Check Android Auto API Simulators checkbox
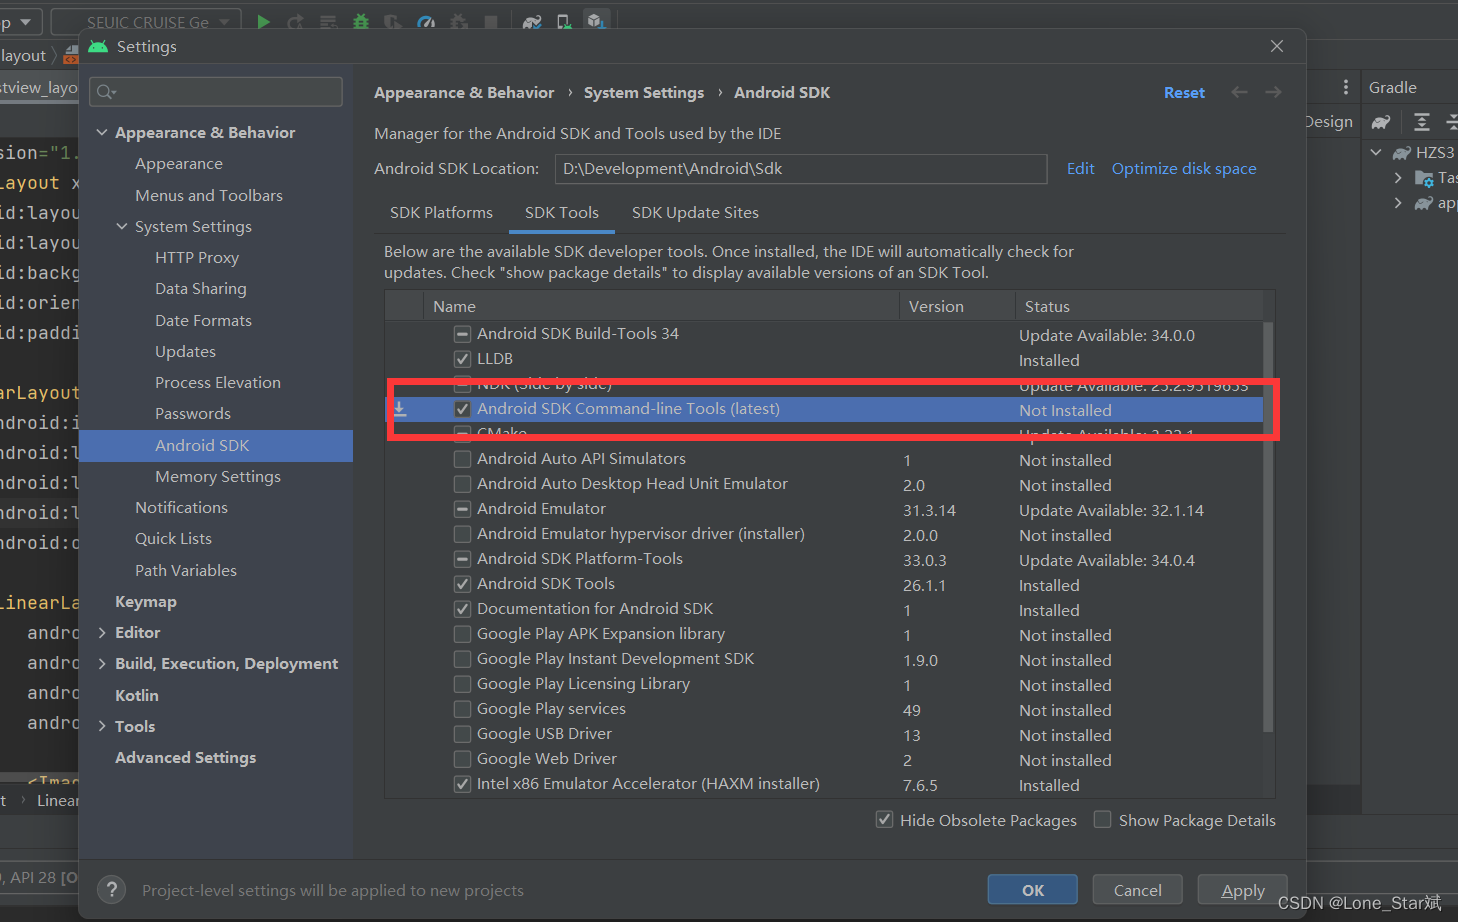This screenshot has width=1458, height=922. point(462,459)
